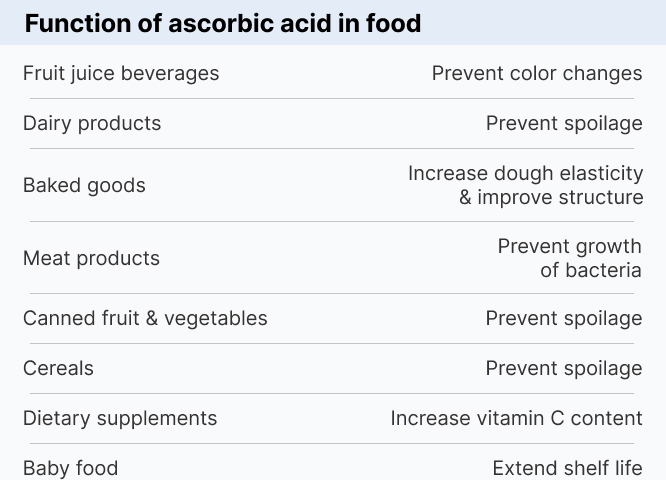Click the 'Extend shelf life' text
The height and width of the screenshot is (480, 666).
[x=567, y=468]
